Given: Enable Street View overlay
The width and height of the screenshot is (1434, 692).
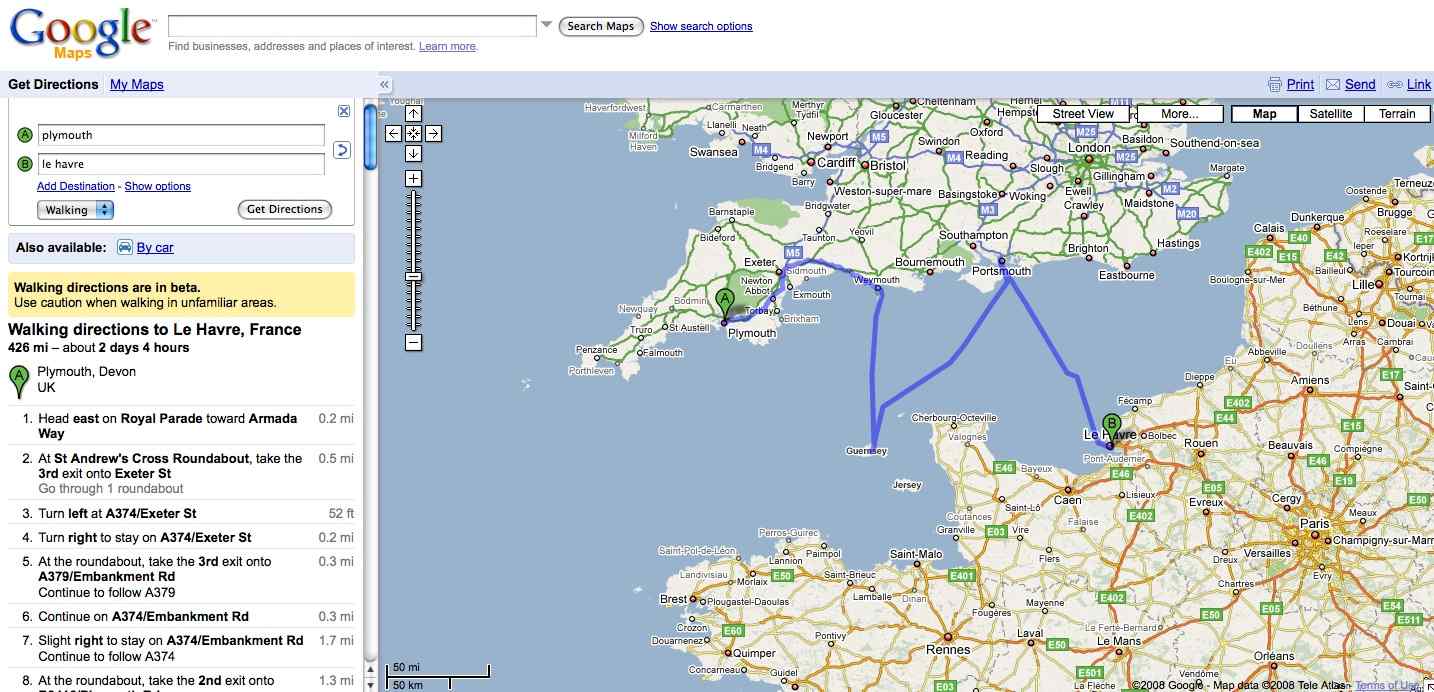Looking at the screenshot, I should click(x=1083, y=114).
